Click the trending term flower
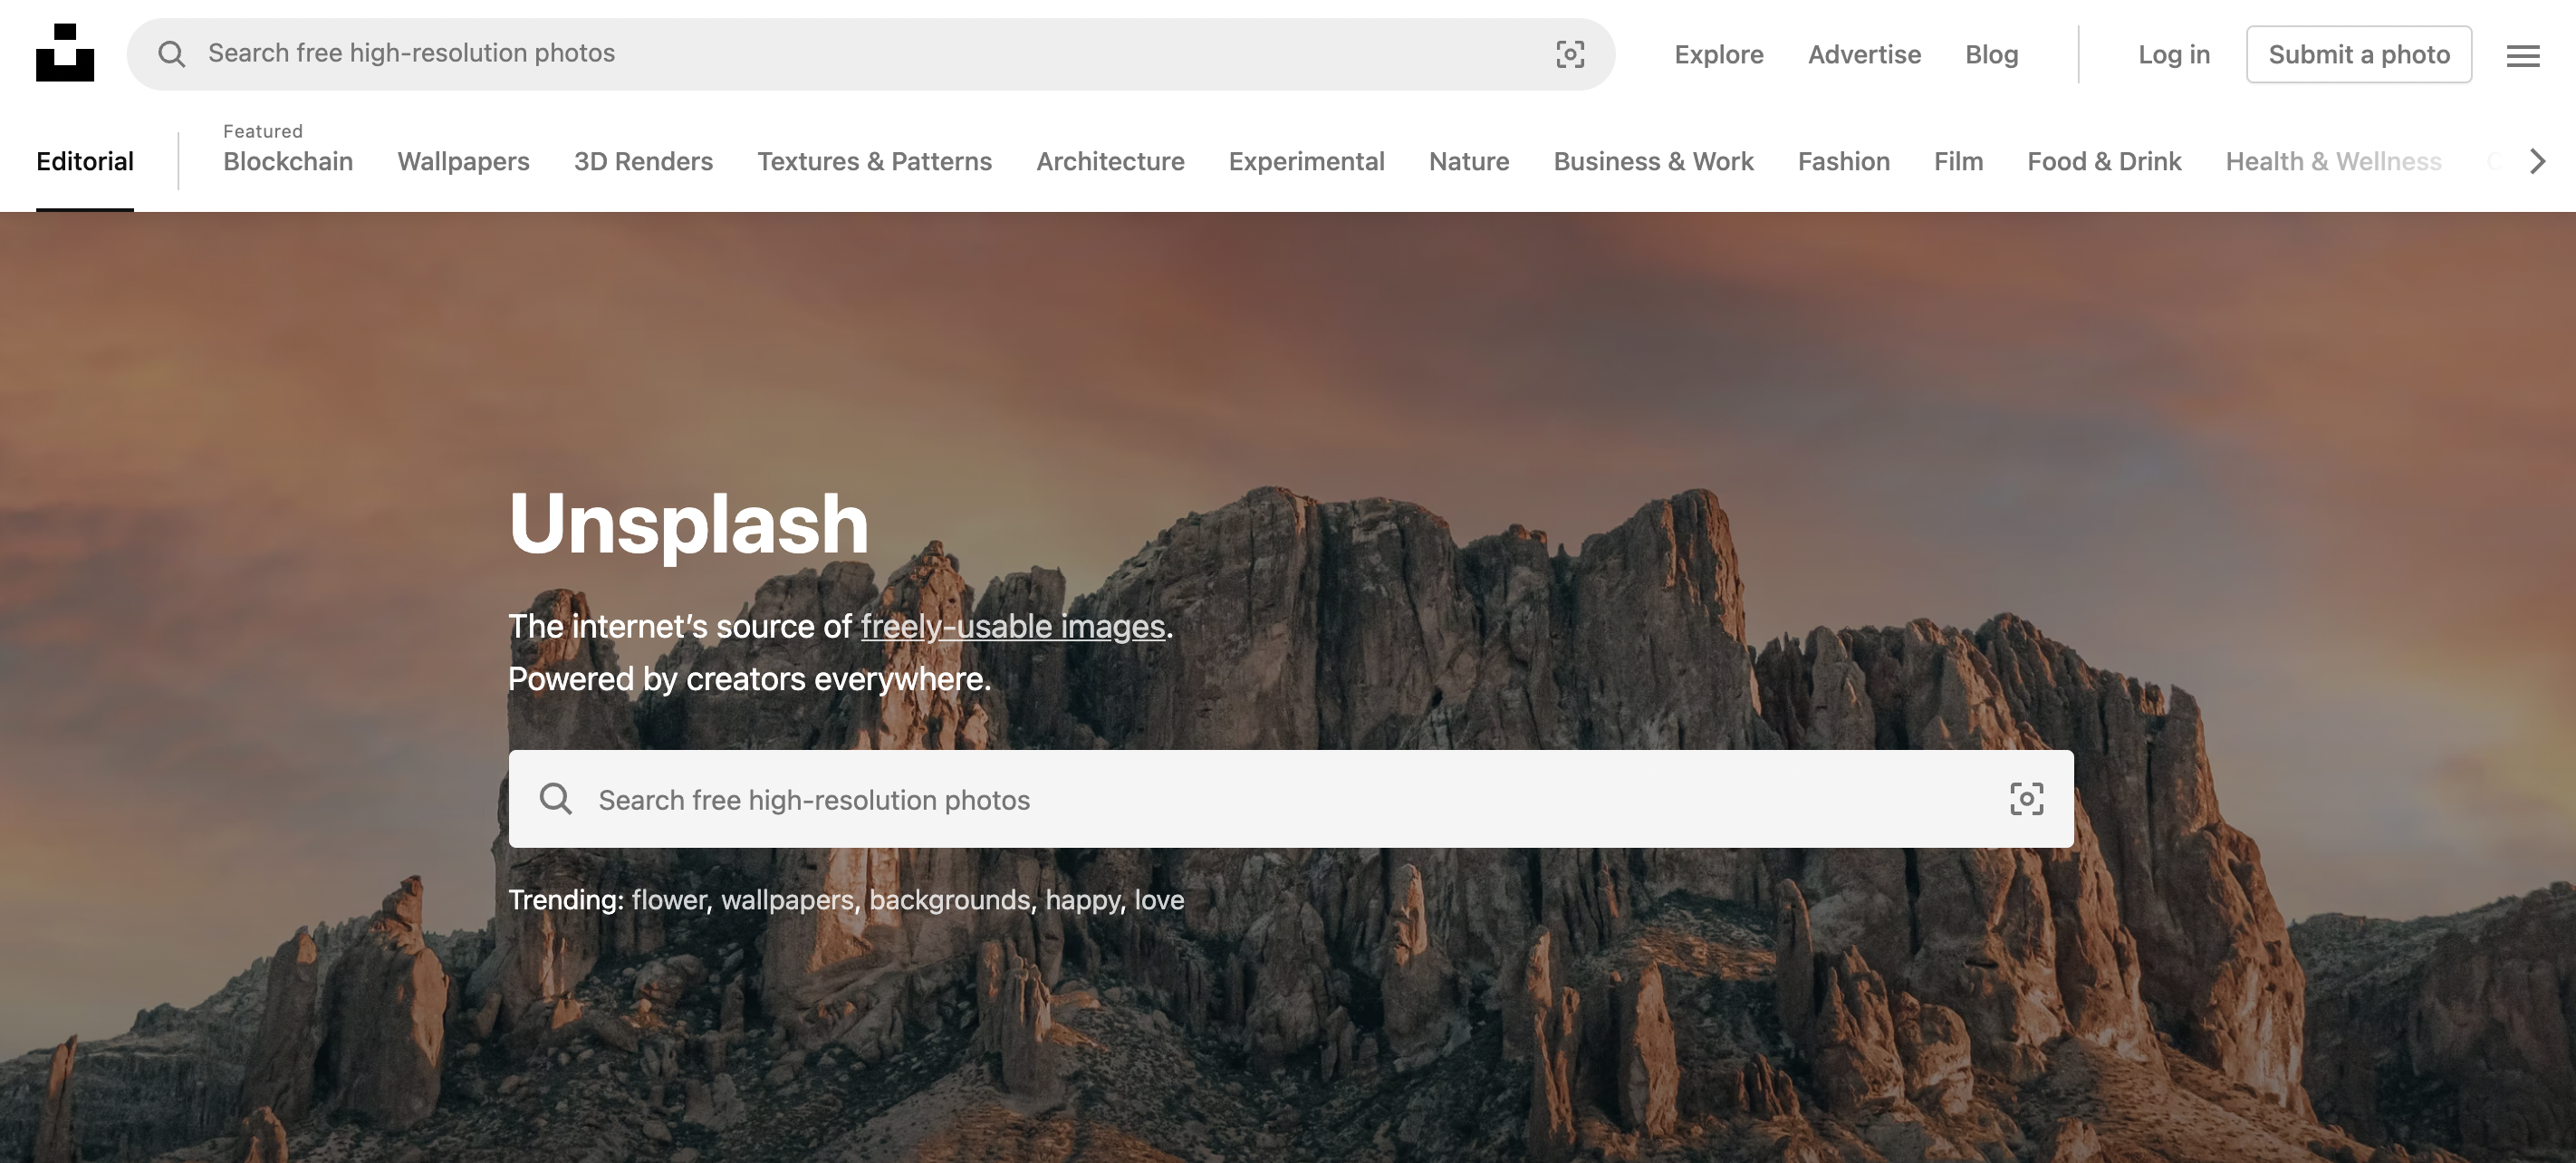 coord(668,900)
